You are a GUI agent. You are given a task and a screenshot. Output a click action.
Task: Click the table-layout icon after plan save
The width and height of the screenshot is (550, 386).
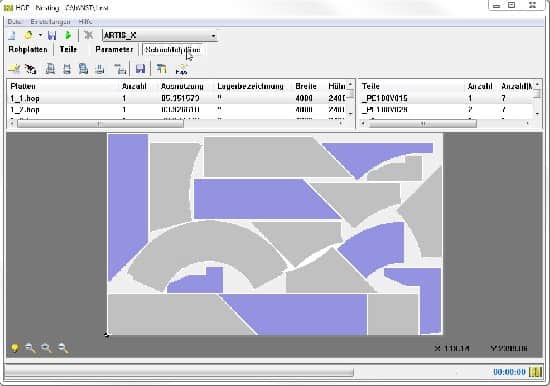161,69
